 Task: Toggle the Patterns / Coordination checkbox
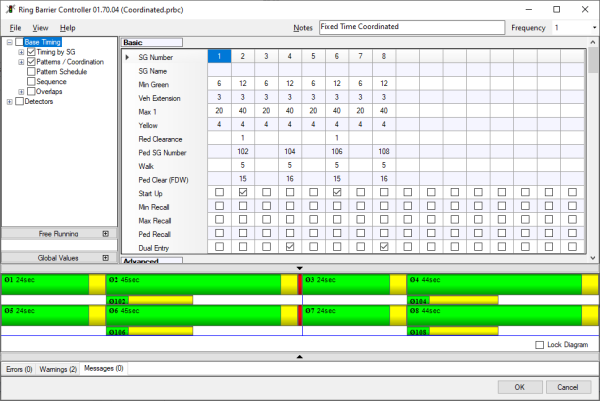tap(31, 62)
